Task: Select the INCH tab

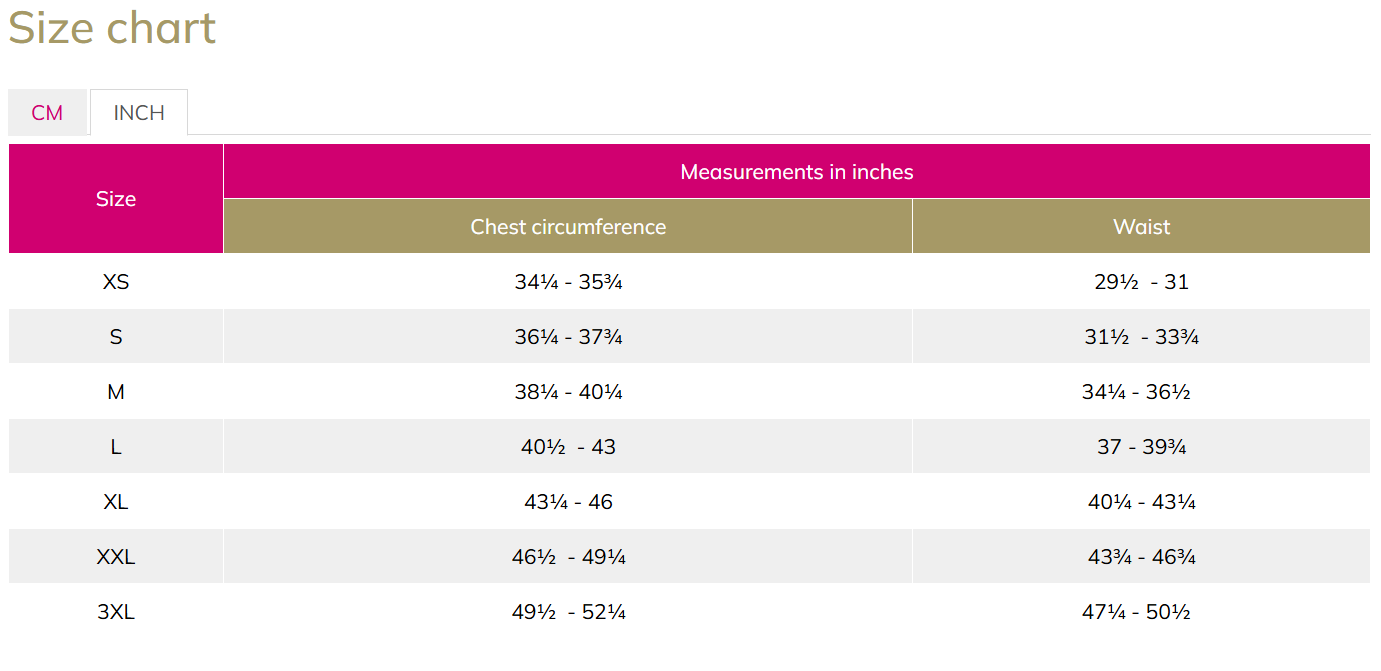Action: pos(139,113)
